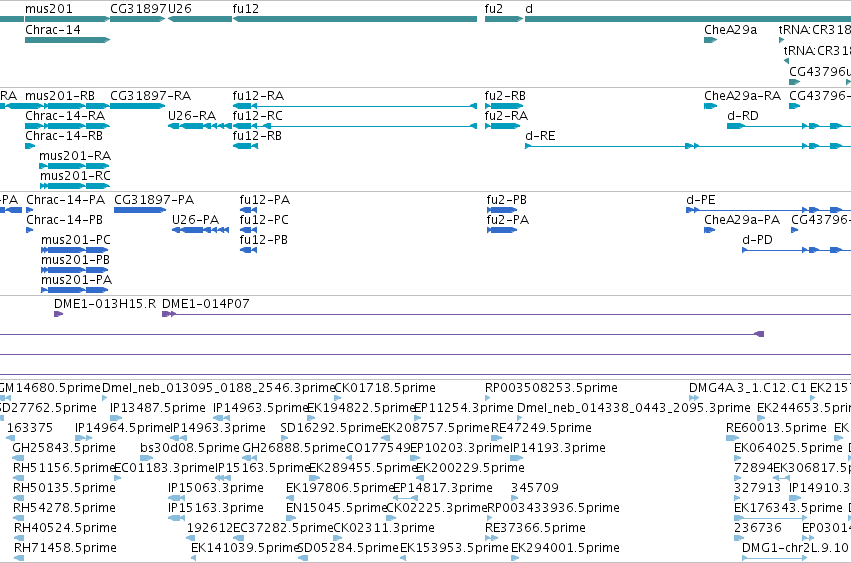This screenshot has height=563, width=851.
Task: Select the fu12-PB protein label
Action: click(x=264, y=240)
